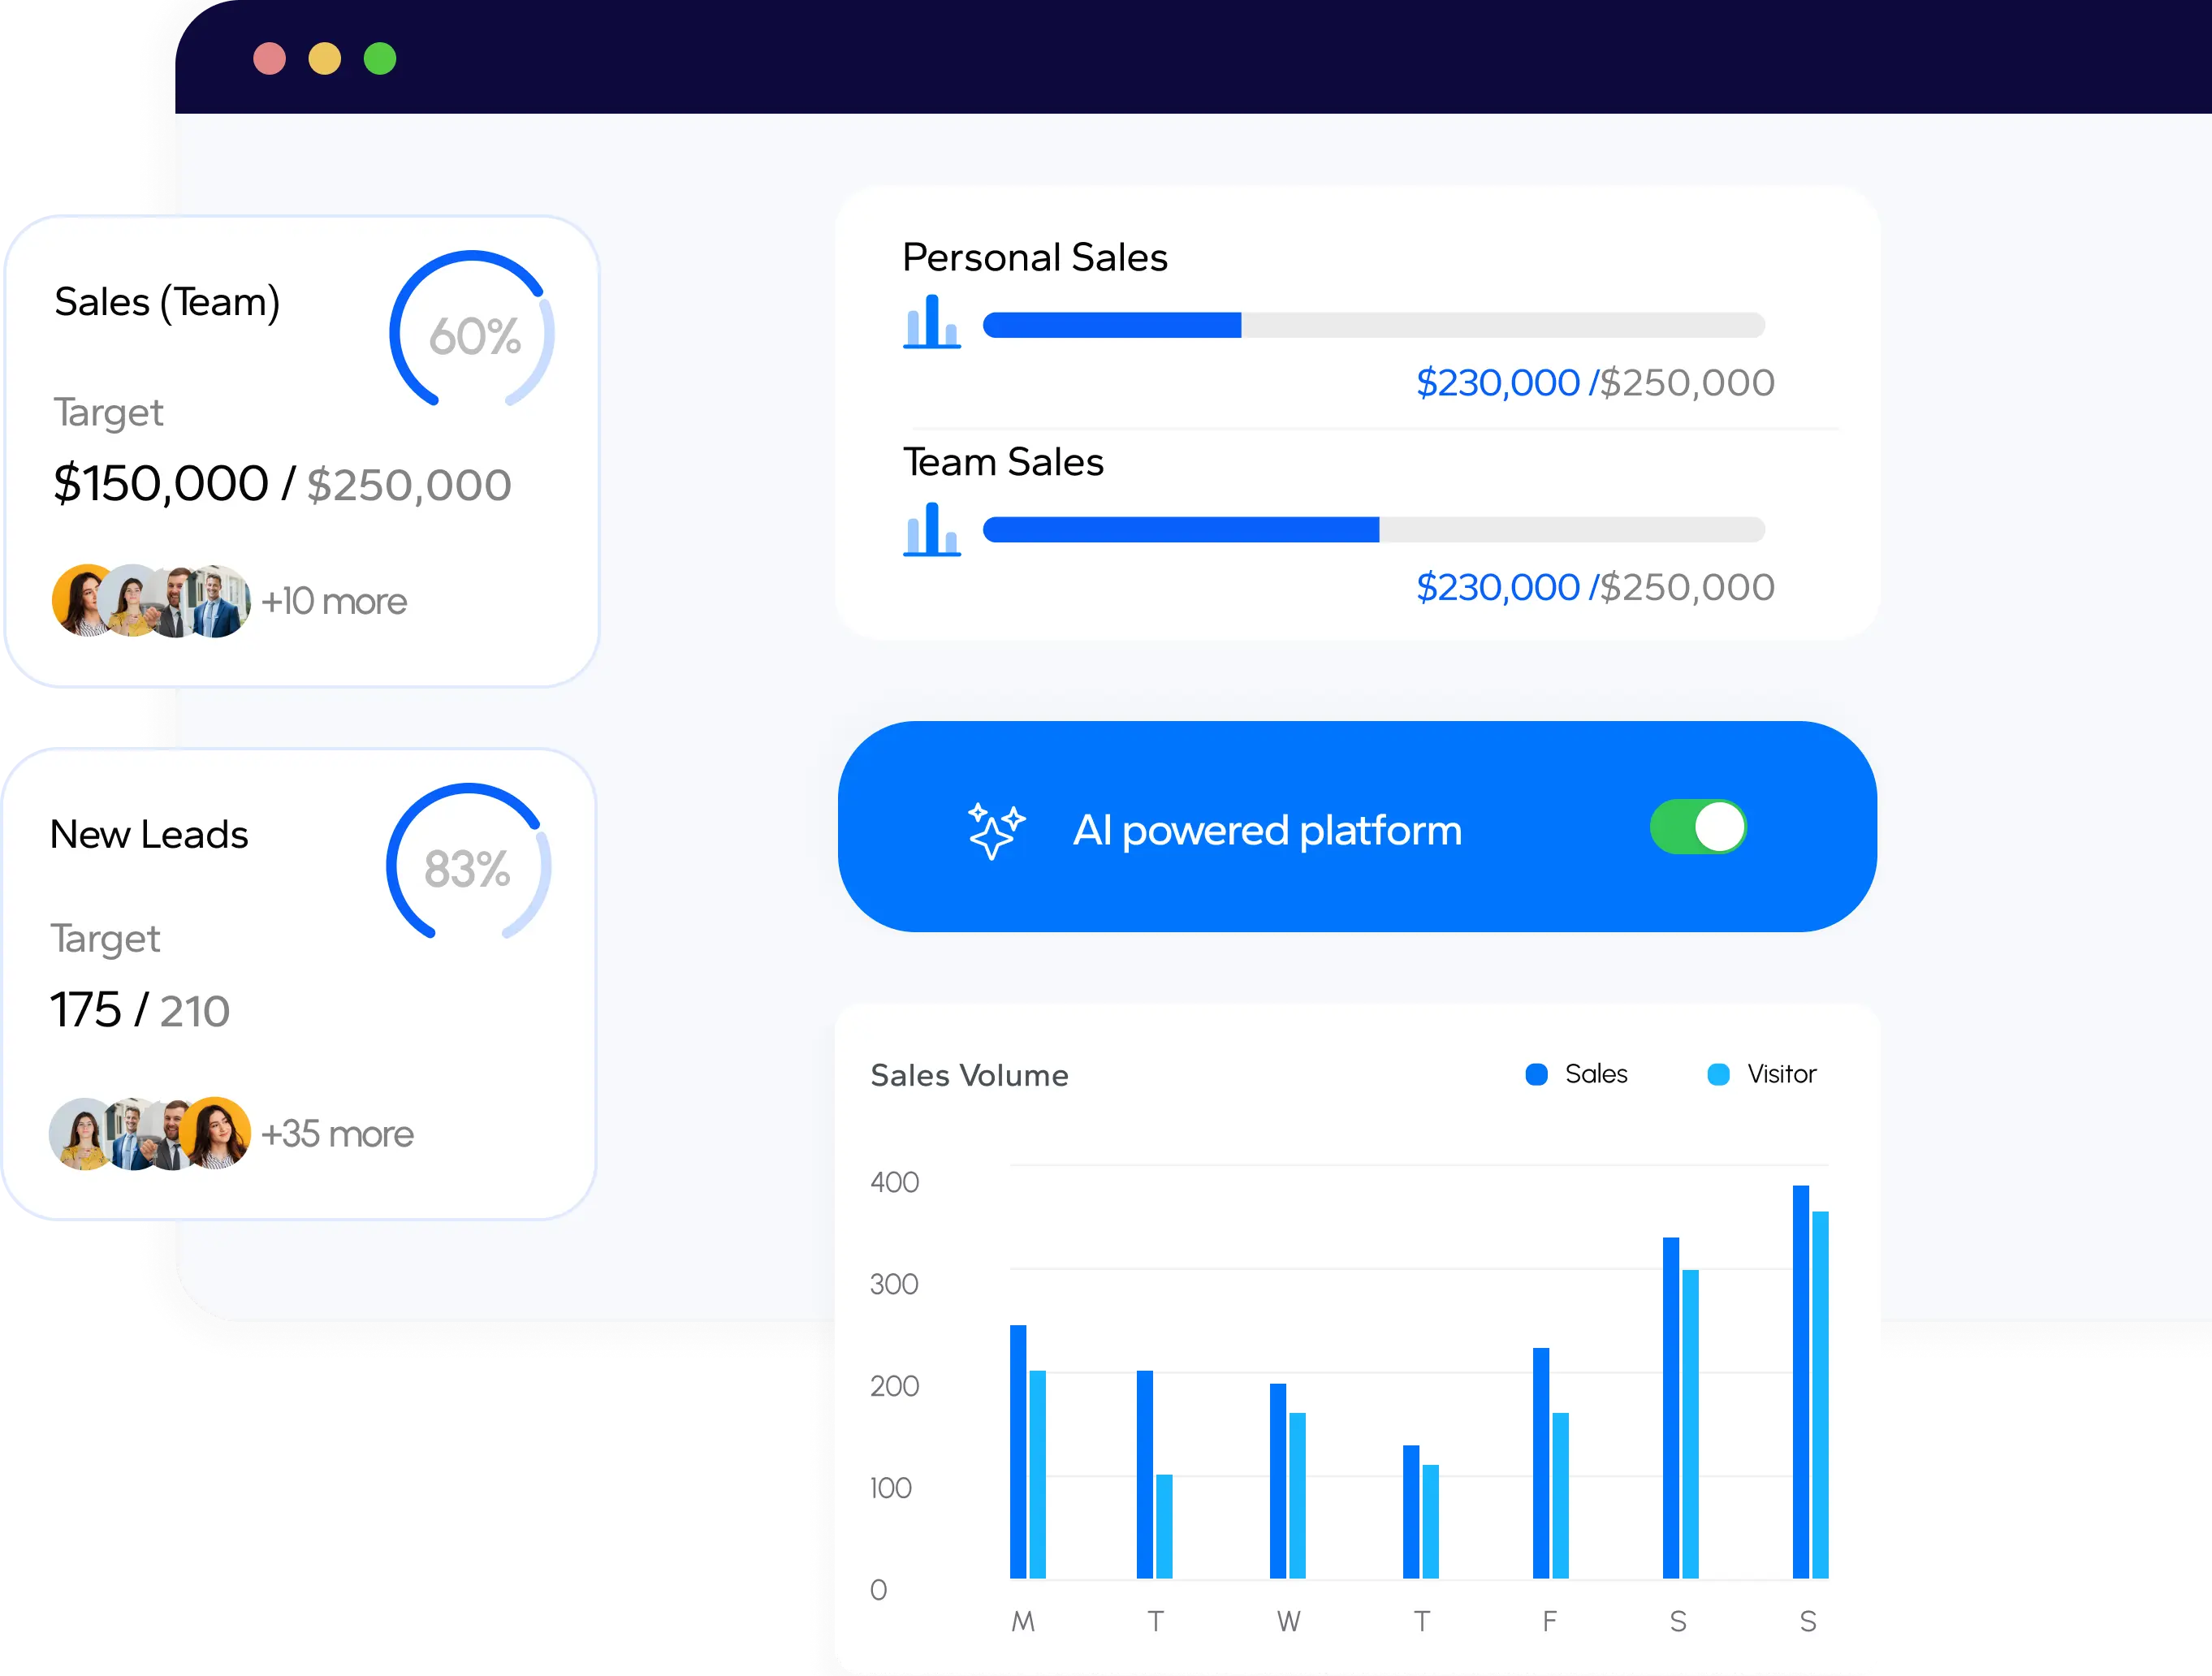Screen dimensions: 2212x1676
Task: Click the bar chart icon under Personal Sales
Action: (x=931, y=322)
